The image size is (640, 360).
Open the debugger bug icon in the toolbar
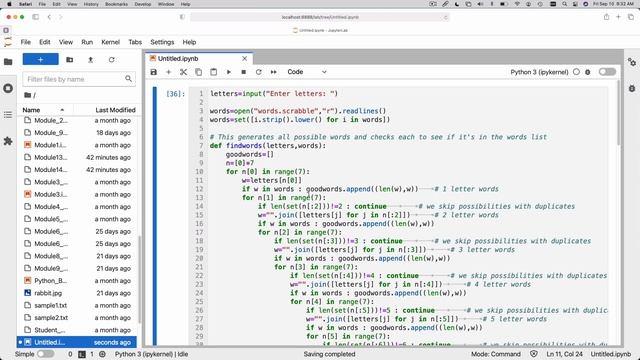588,72
